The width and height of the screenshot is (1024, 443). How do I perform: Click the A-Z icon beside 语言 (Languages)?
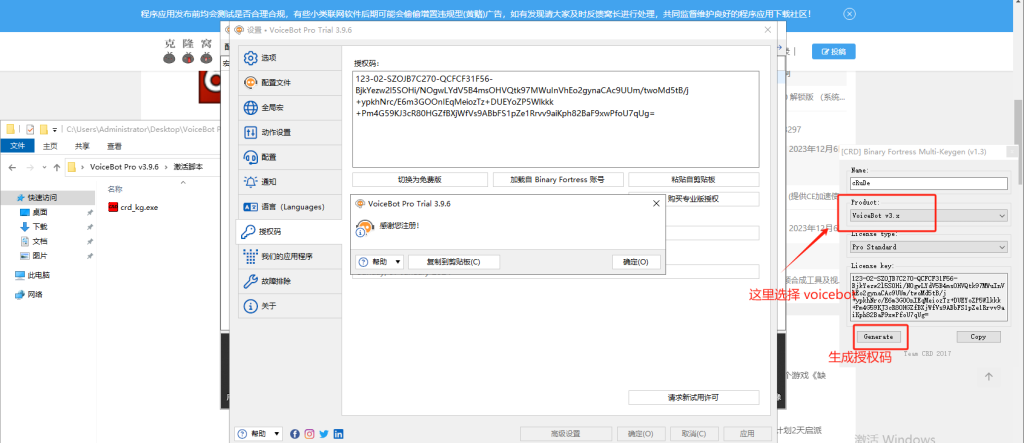pyautogui.click(x=250, y=207)
